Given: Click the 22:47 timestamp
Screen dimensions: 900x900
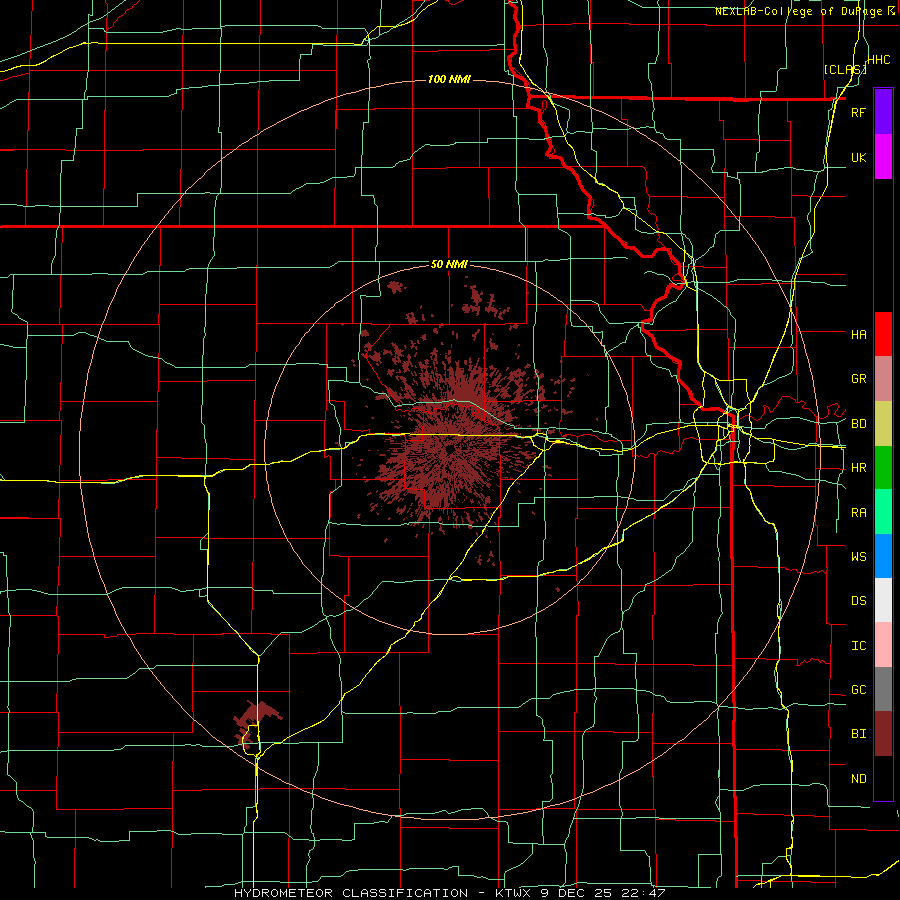Looking at the screenshot, I should pyautogui.click(x=643, y=893).
